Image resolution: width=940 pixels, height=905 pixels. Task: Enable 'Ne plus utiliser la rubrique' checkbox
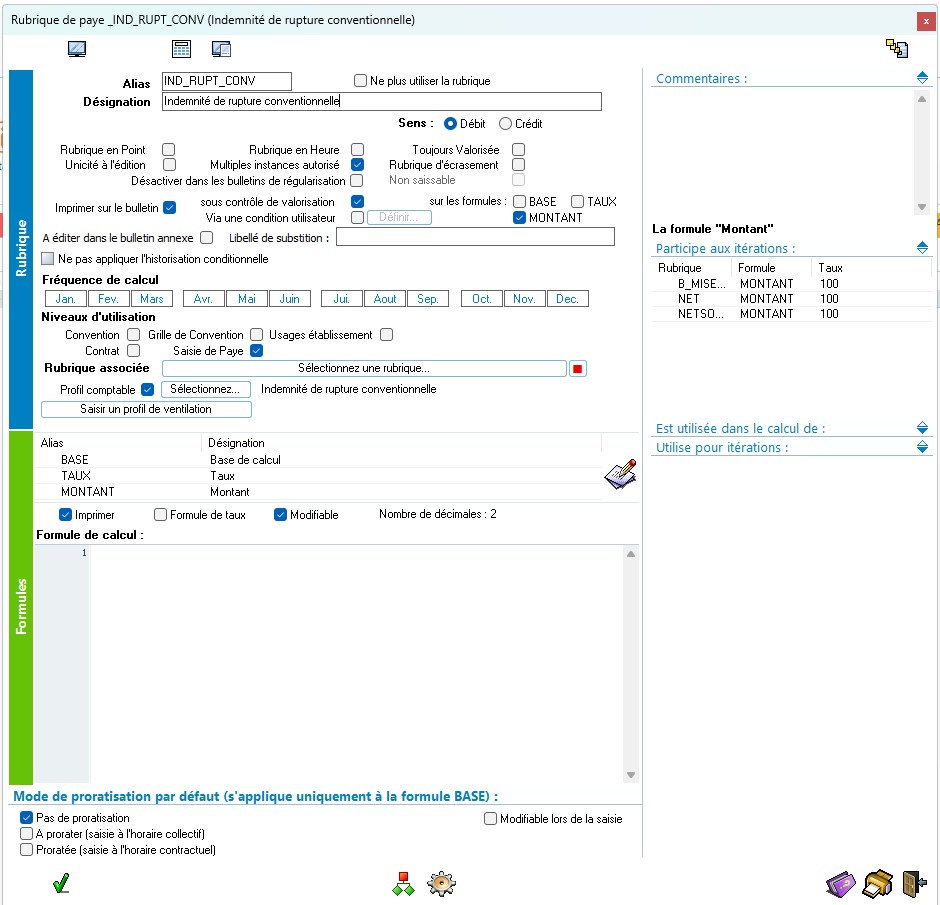click(x=361, y=81)
